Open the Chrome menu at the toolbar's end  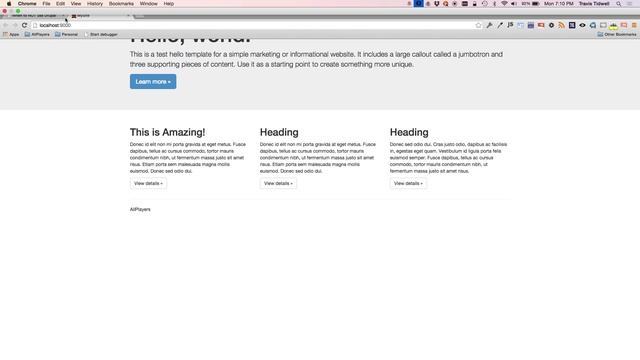point(634,25)
